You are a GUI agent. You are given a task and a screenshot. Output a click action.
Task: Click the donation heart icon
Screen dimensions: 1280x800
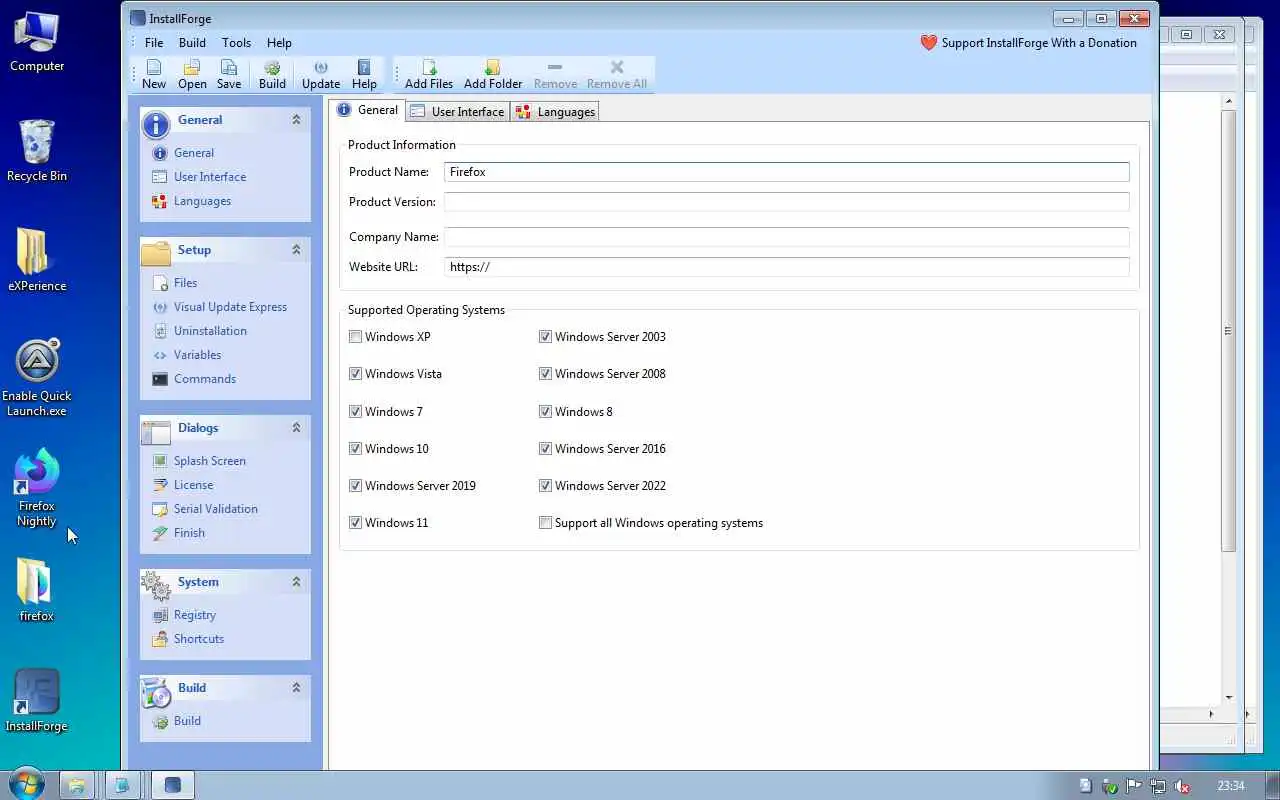tap(929, 43)
